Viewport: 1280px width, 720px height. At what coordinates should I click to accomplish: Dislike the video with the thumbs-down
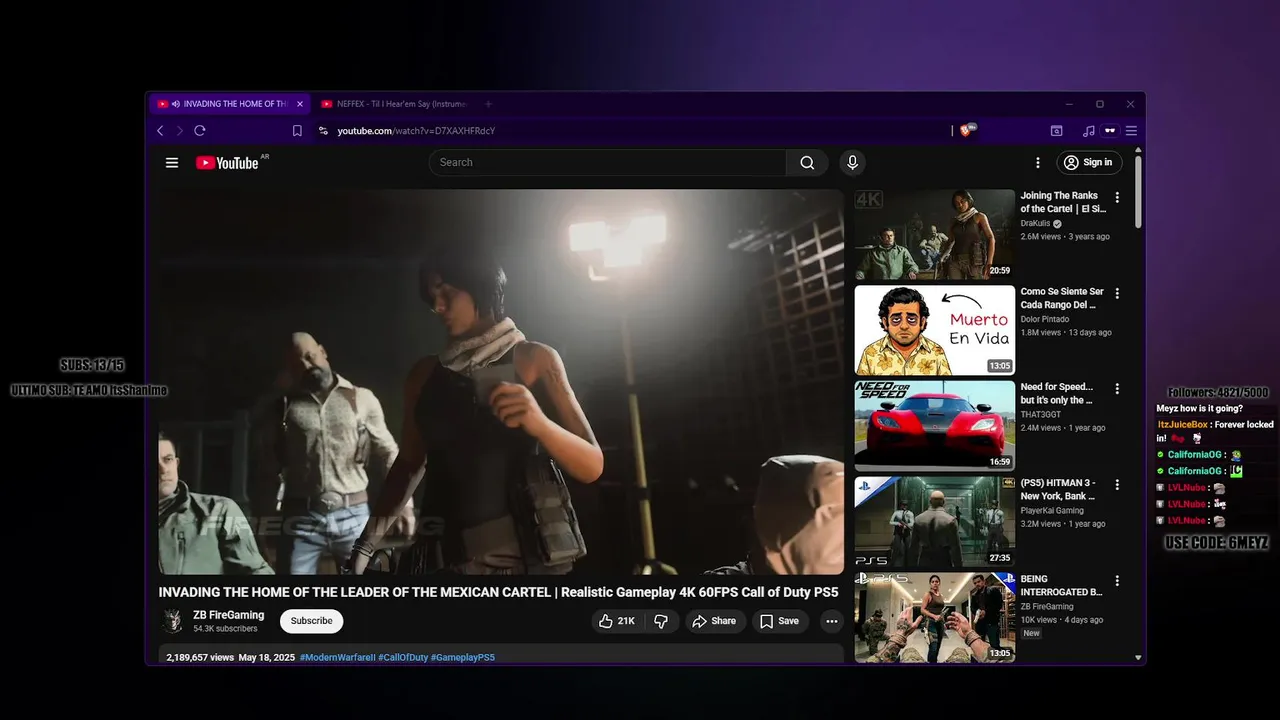coord(661,621)
